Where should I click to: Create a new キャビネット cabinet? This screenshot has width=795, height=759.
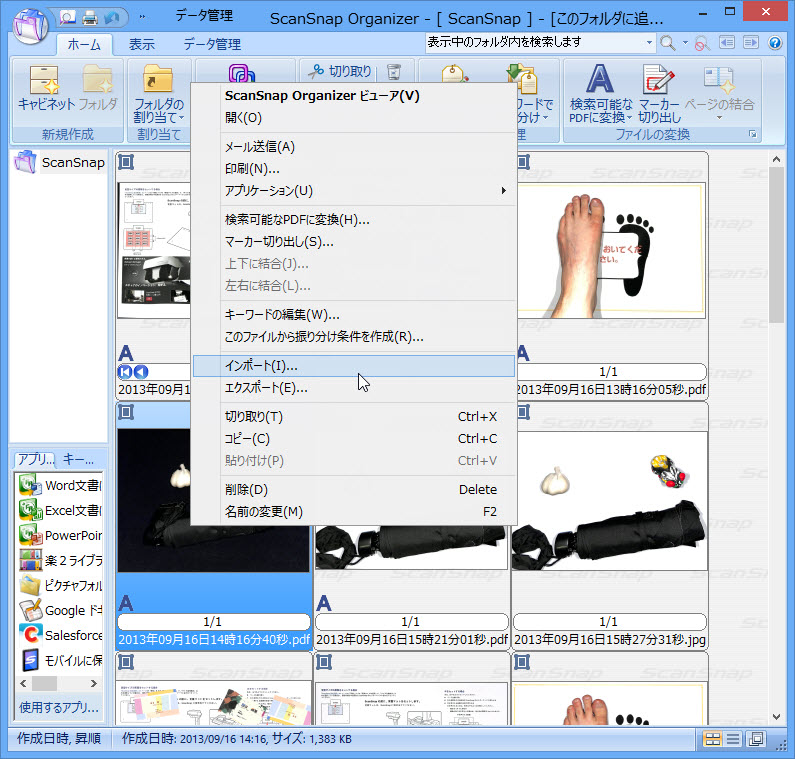(46, 88)
